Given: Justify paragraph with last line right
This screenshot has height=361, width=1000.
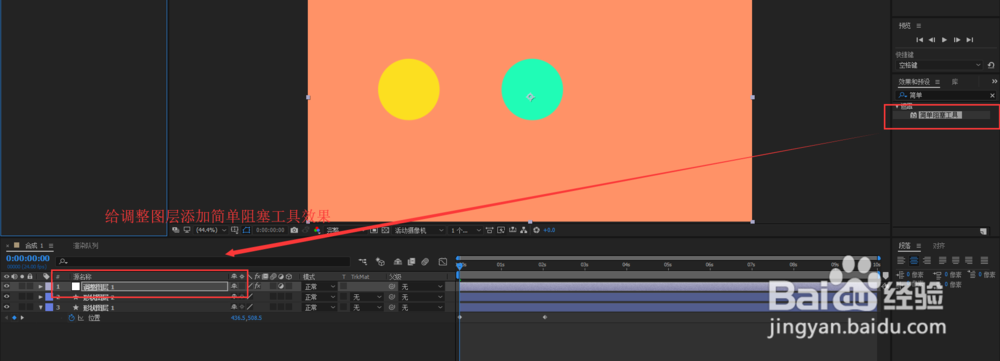Looking at the screenshot, I should [969, 260].
